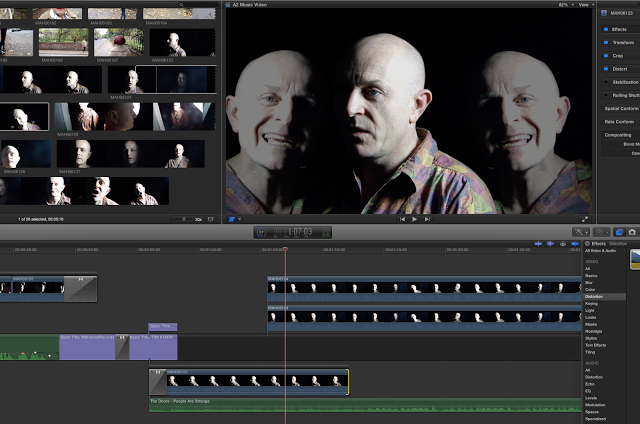
Task: Open the Retime speed menu
Action: (601, 232)
